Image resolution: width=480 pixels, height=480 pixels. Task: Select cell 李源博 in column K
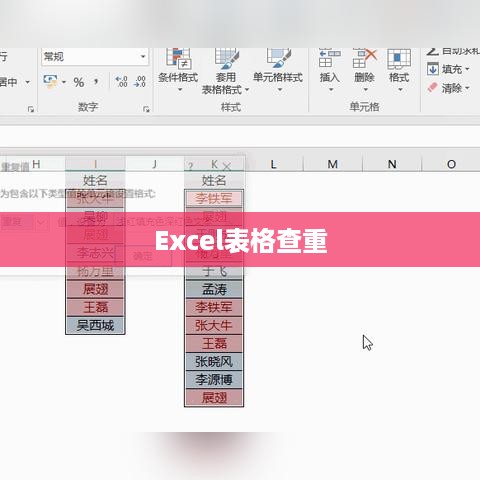click(x=214, y=379)
